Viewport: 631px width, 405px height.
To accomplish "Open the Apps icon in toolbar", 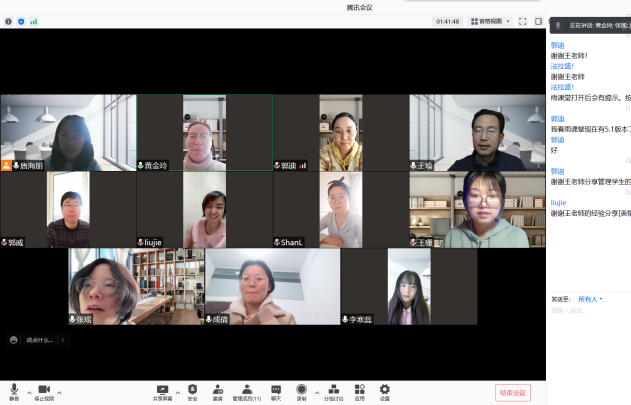I will (x=359, y=389).
